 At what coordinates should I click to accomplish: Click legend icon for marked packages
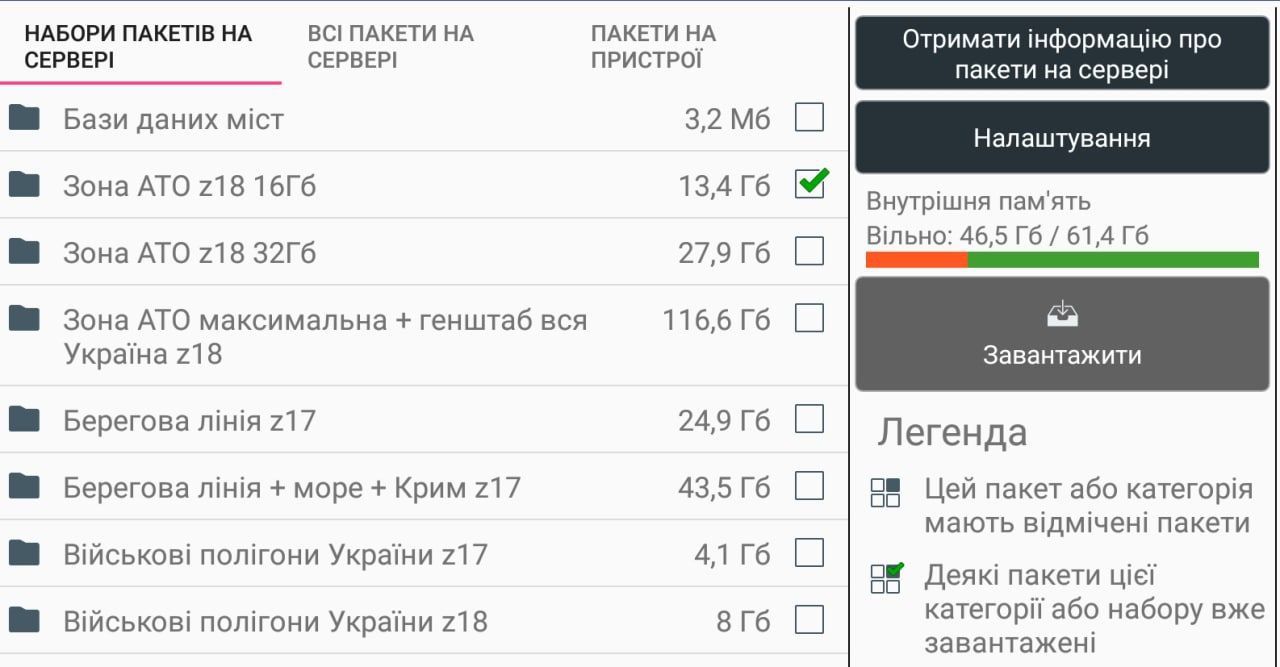click(886, 492)
